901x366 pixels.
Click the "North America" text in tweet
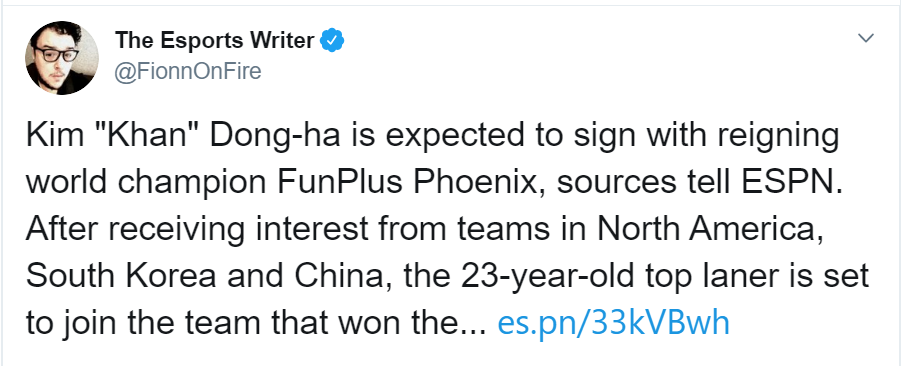pyautogui.click(x=706, y=229)
